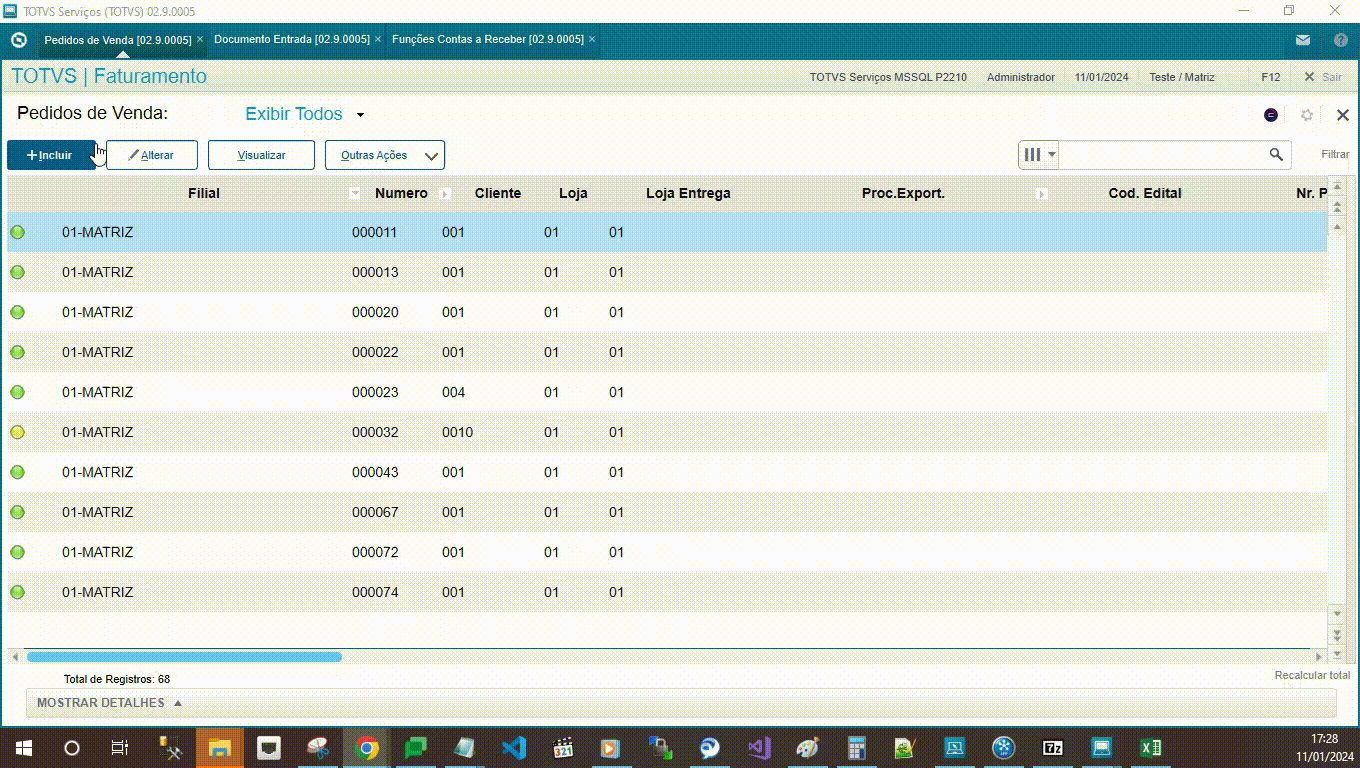Click the Cod. Edital column header
The image size is (1360, 768).
point(1145,193)
